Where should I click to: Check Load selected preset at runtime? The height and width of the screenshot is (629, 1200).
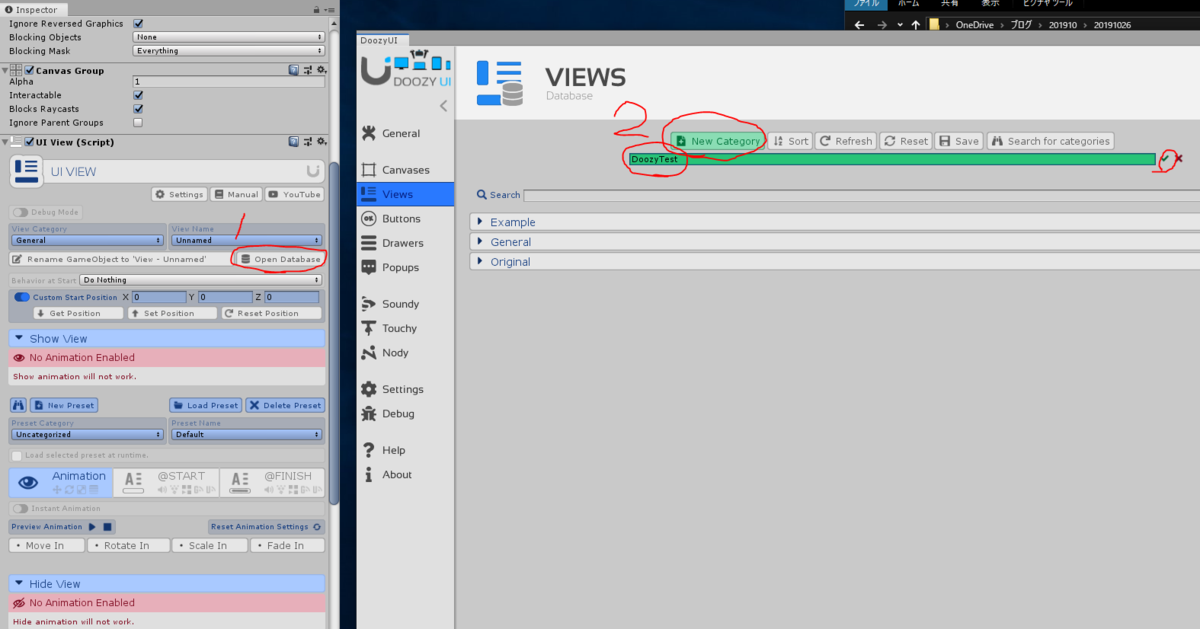(17, 456)
